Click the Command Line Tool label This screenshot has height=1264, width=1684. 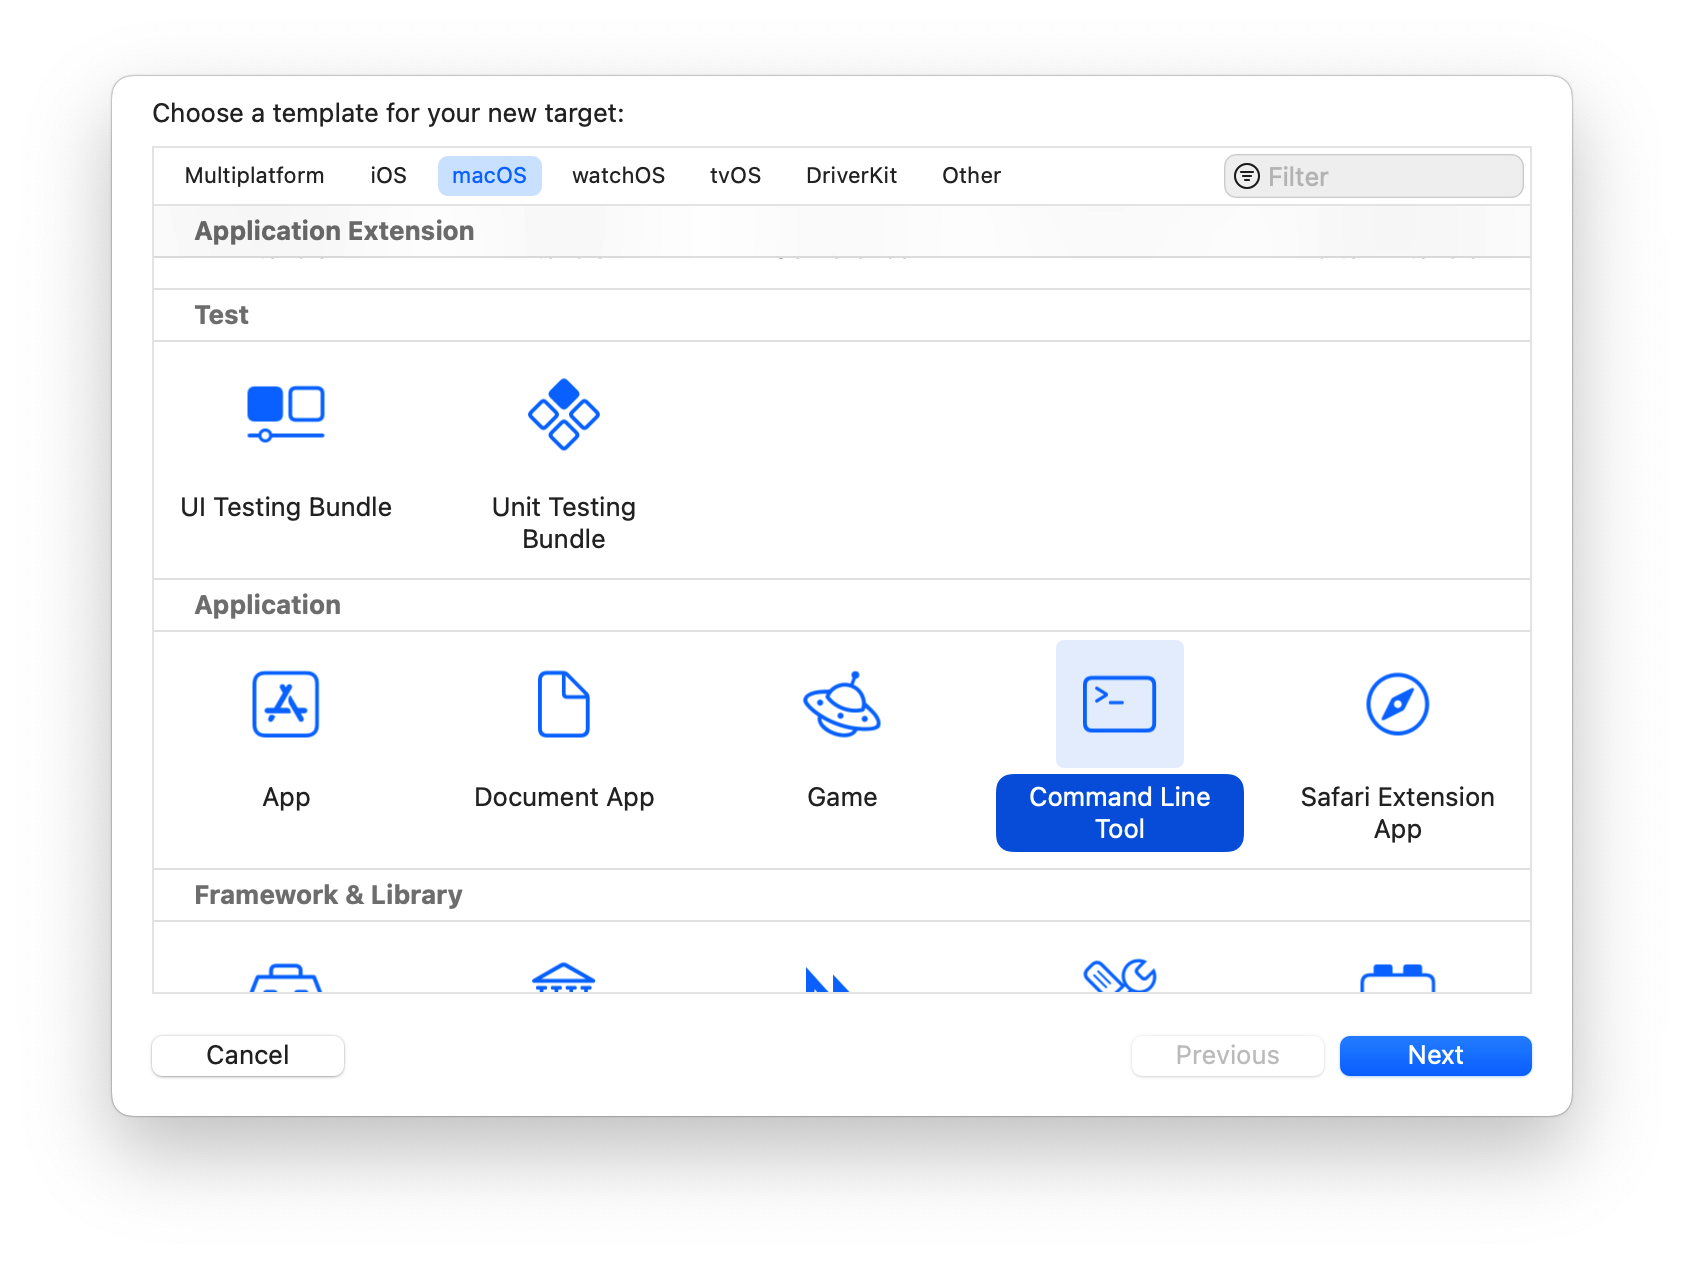coord(1119,813)
